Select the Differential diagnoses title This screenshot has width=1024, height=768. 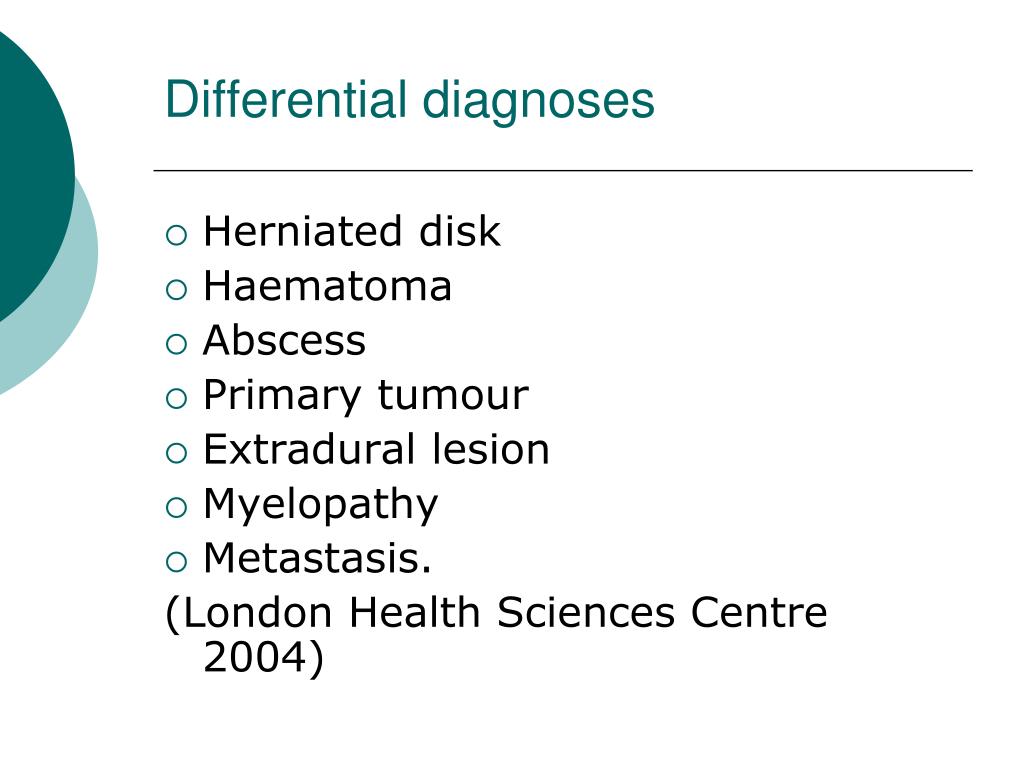(x=409, y=100)
